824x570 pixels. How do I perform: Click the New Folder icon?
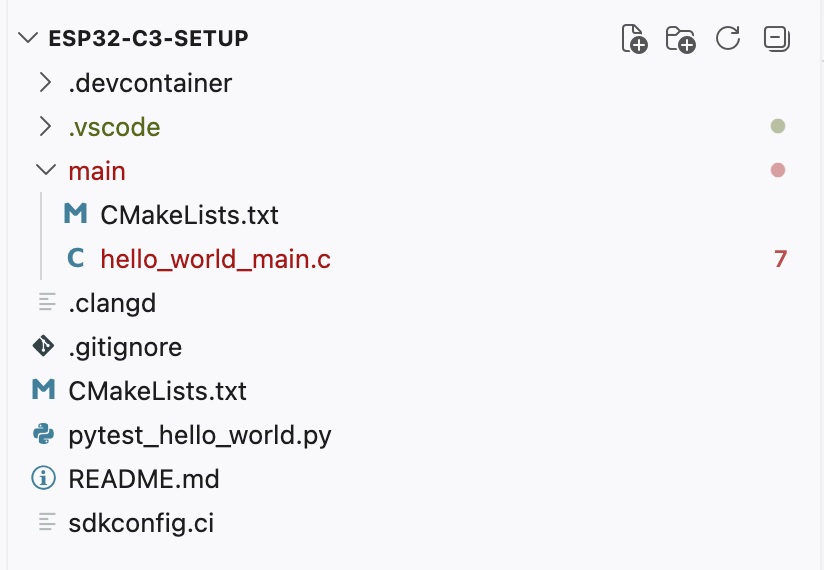(x=681, y=39)
